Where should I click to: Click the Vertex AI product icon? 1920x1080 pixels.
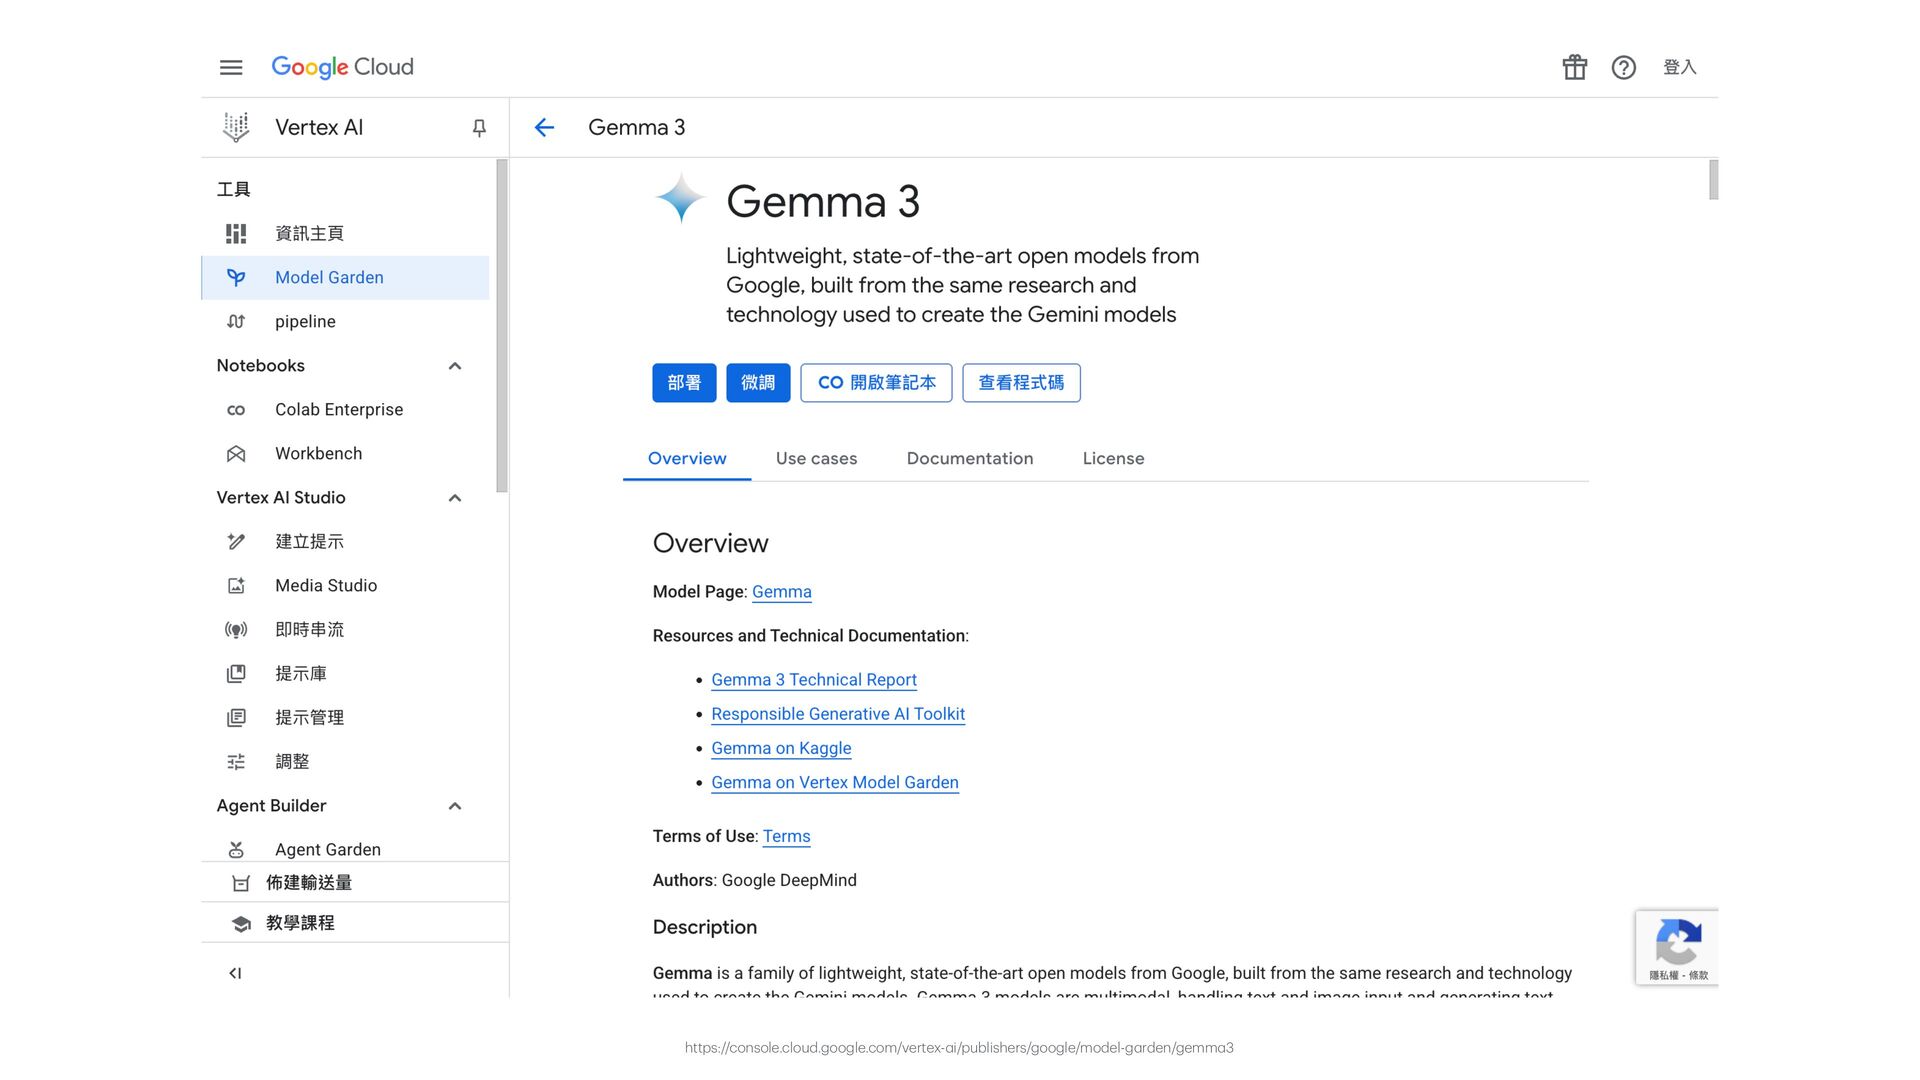click(x=236, y=127)
